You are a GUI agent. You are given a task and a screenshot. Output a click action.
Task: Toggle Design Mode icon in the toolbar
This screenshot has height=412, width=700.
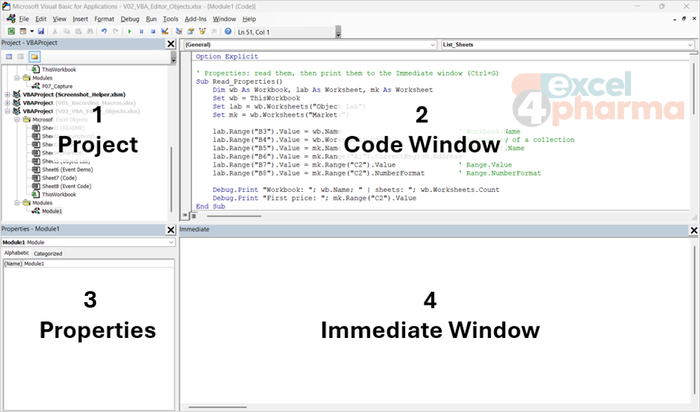pyautogui.click(x=165, y=31)
